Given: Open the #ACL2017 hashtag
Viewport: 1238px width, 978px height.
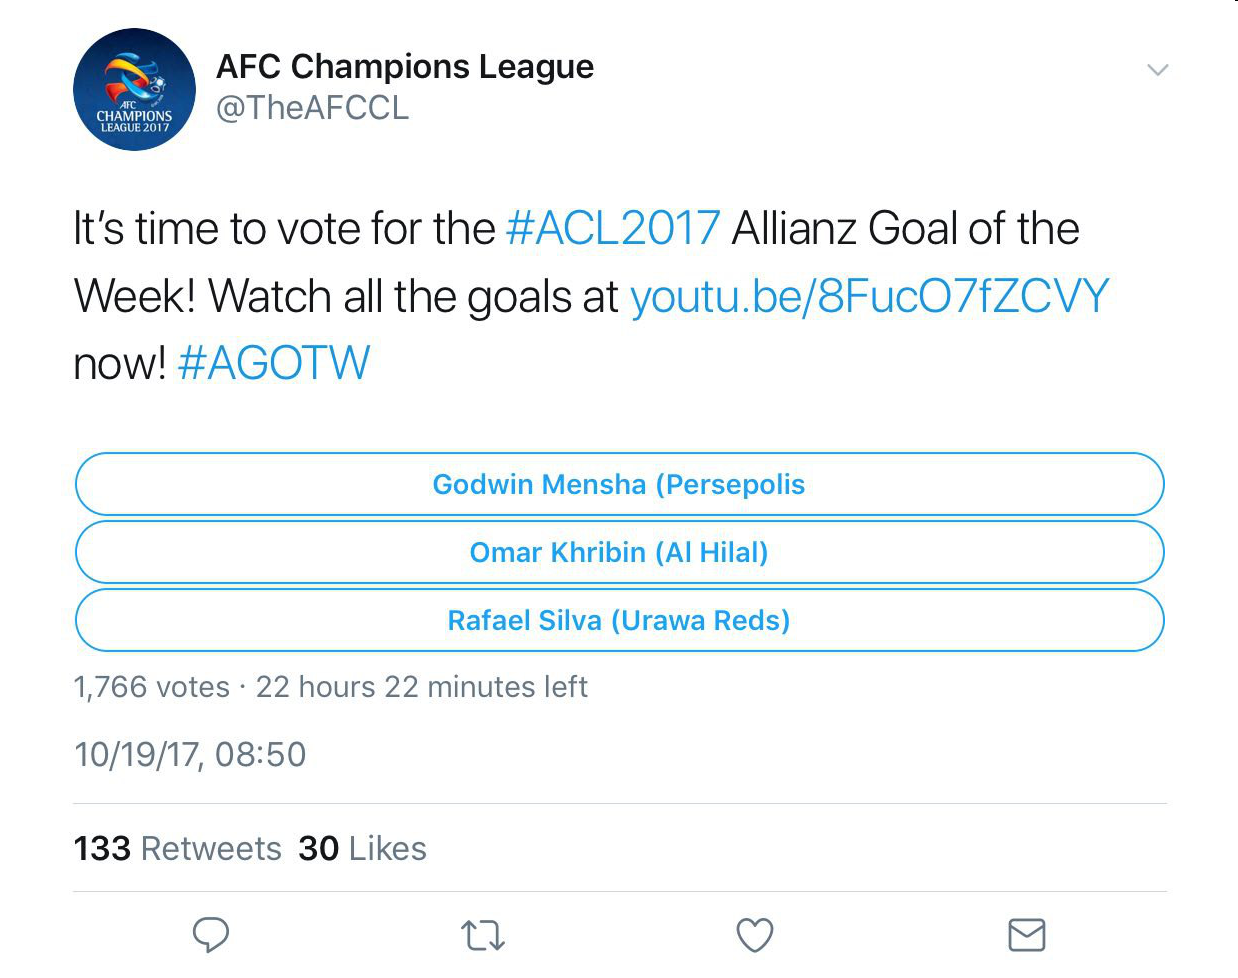Looking at the screenshot, I should click(613, 229).
